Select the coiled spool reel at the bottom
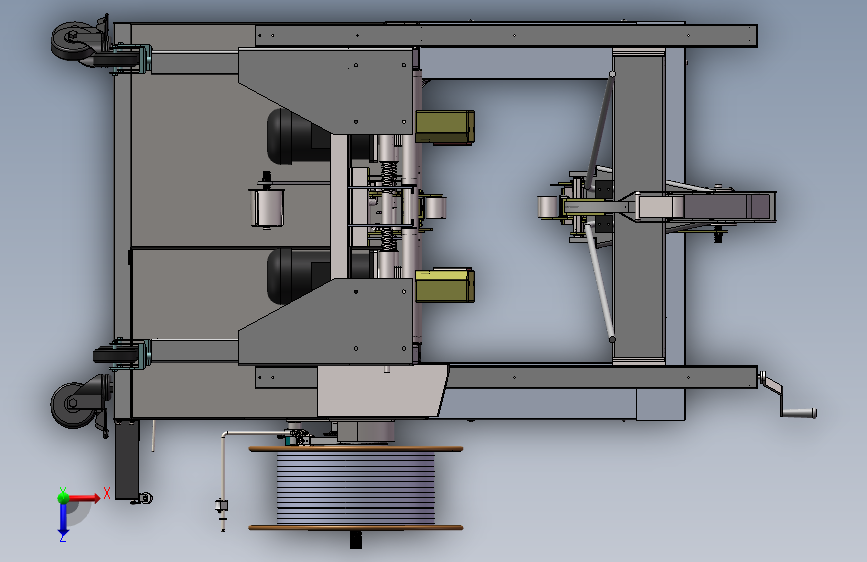867x562 pixels. tap(356, 488)
